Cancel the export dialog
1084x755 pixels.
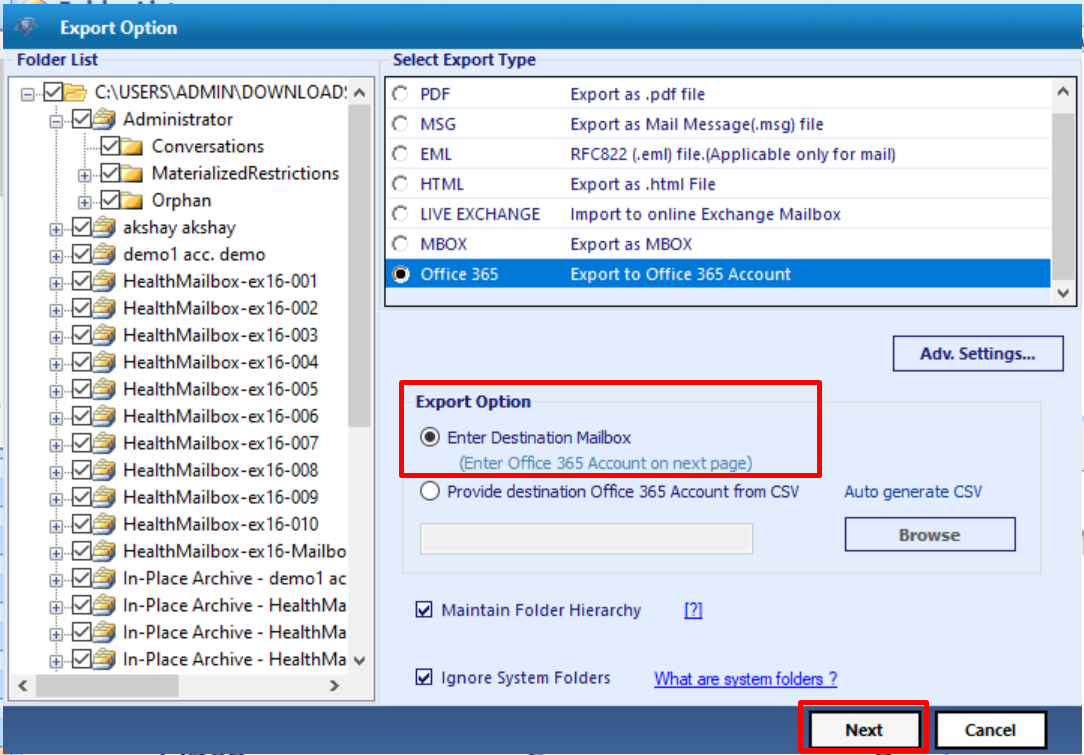click(x=990, y=729)
